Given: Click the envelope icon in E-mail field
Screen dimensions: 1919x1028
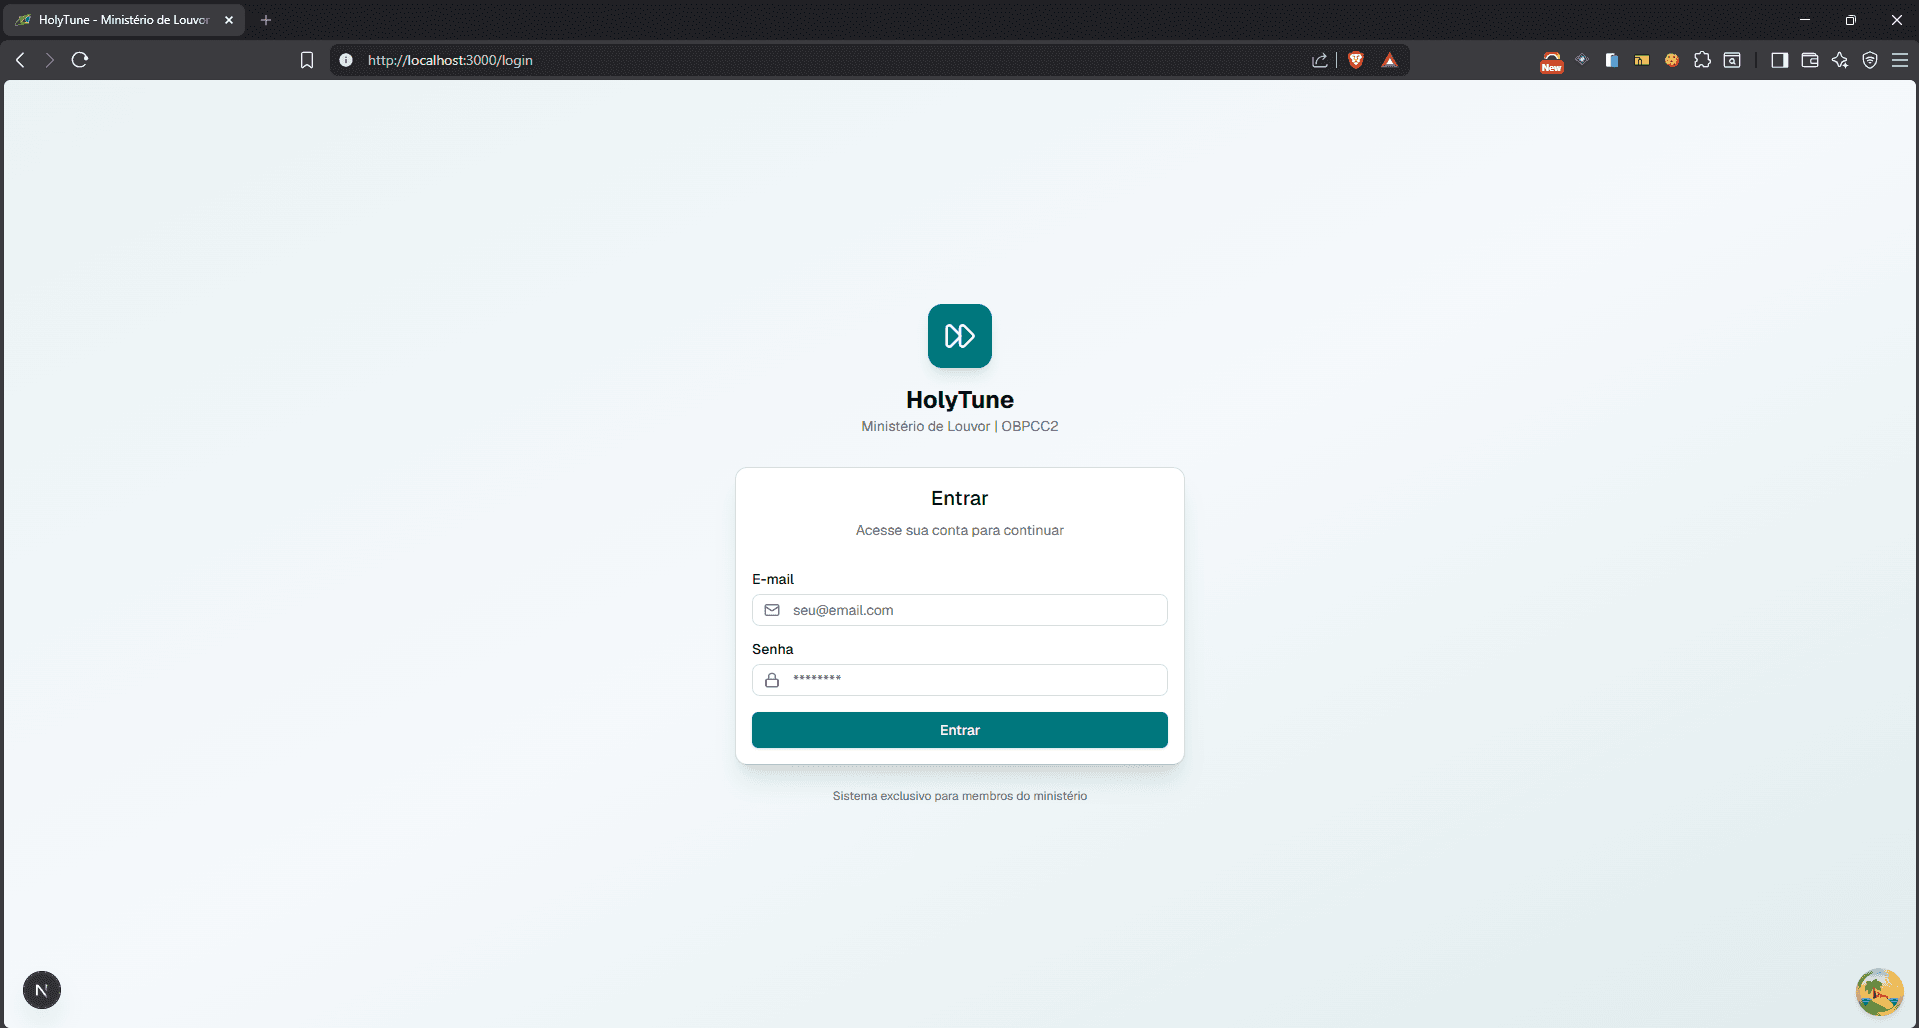Looking at the screenshot, I should coord(772,610).
